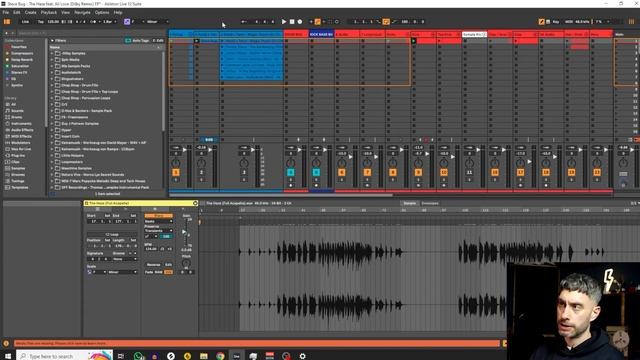The image size is (640, 360).
Task: Open the Preserve Transients dropdown
Action: point(158,231)
